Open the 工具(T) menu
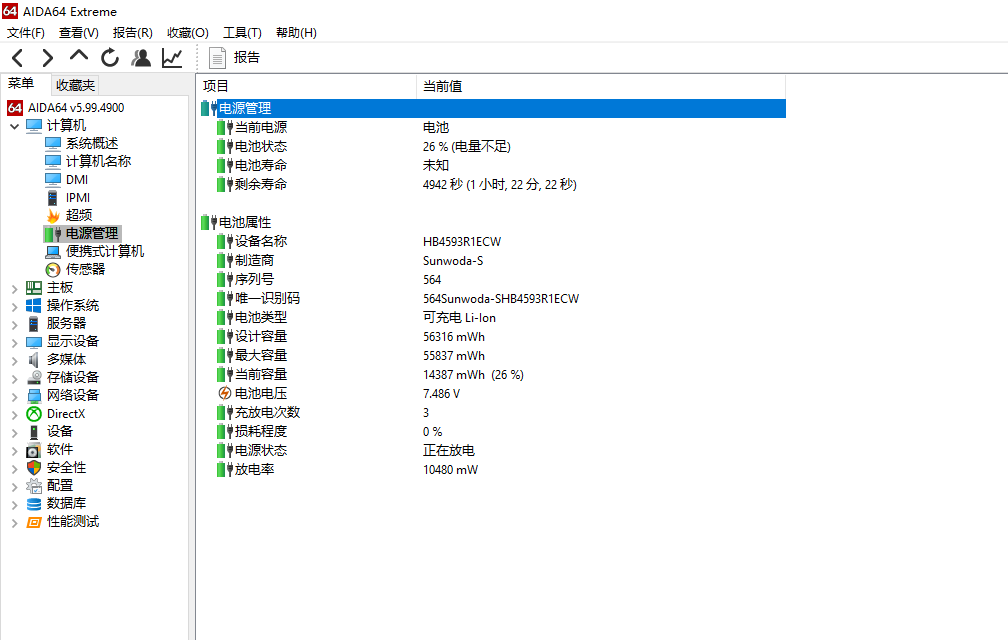The image size is (1008, 640). [242, 33]
